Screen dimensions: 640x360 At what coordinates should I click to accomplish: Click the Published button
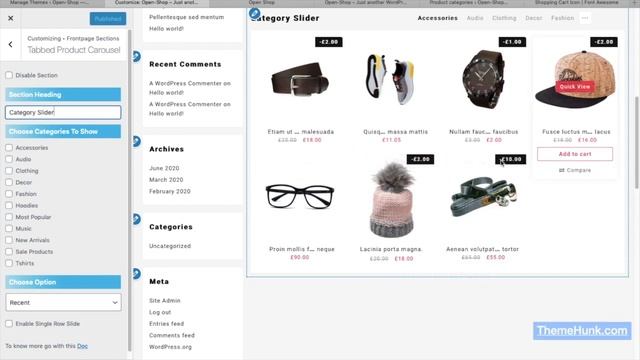pyautogui.click(x=108, y=19)
